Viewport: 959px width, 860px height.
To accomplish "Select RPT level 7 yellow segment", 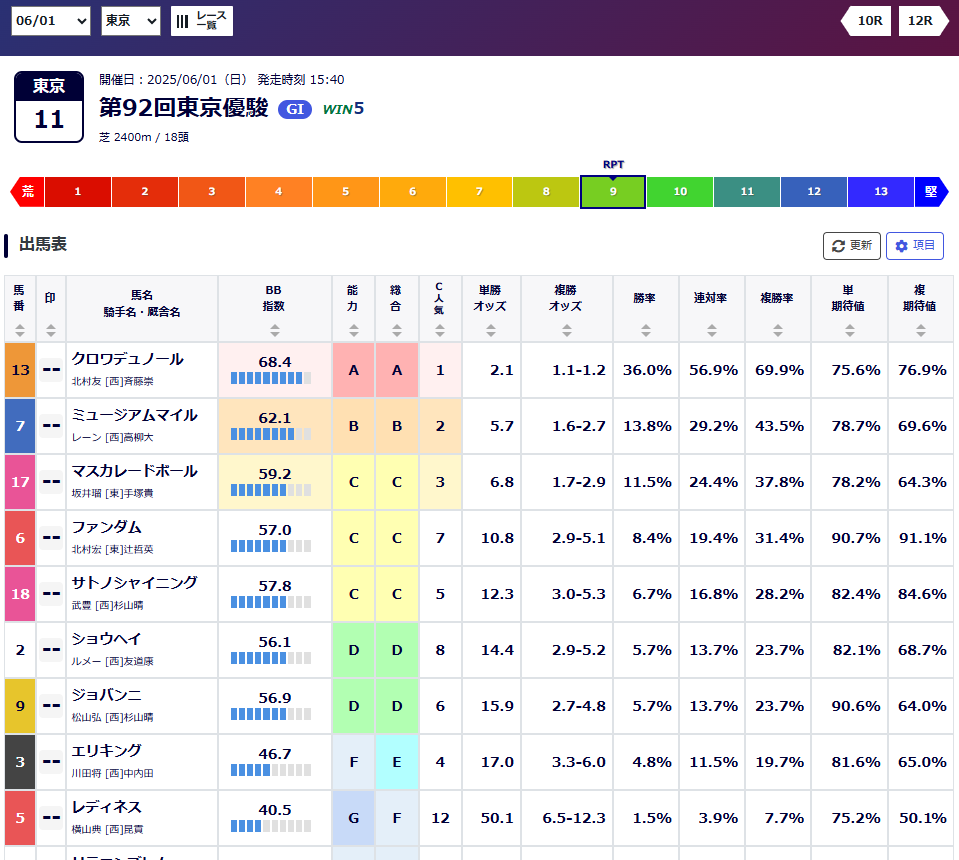I will coord(480,191).
